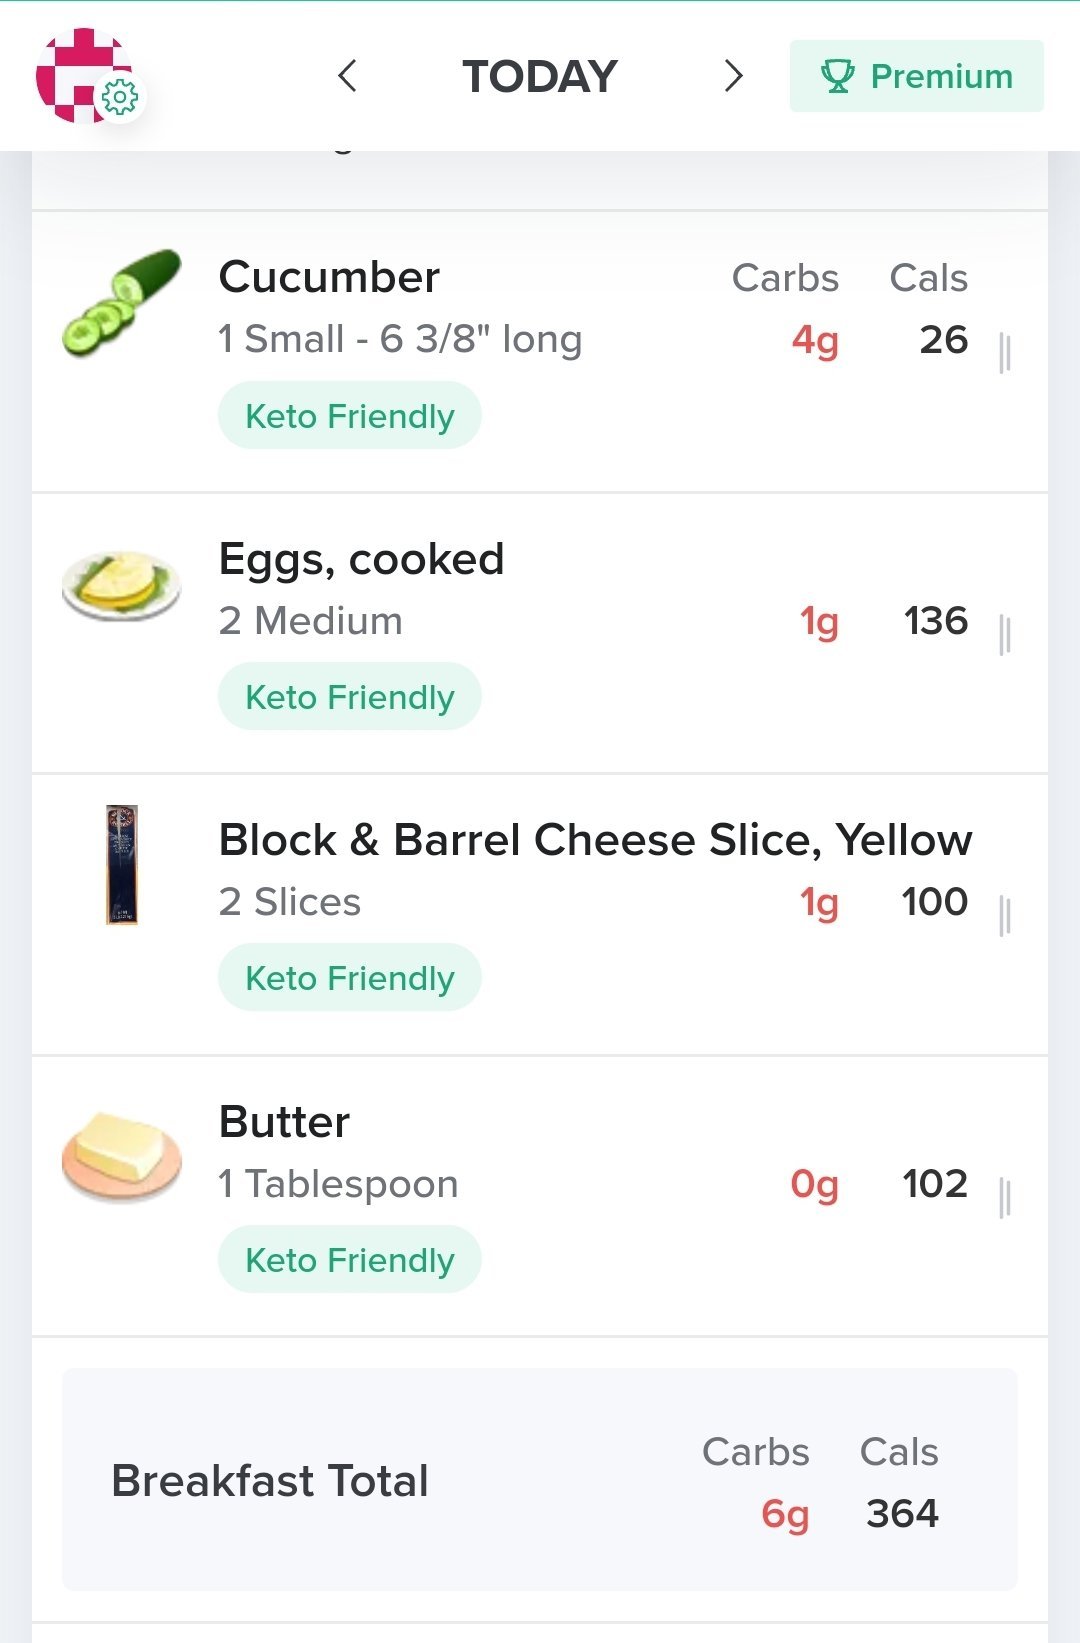The image size is (1080, 1643).
Task: Click the Cucumber food image
Action: click(122, 303)
